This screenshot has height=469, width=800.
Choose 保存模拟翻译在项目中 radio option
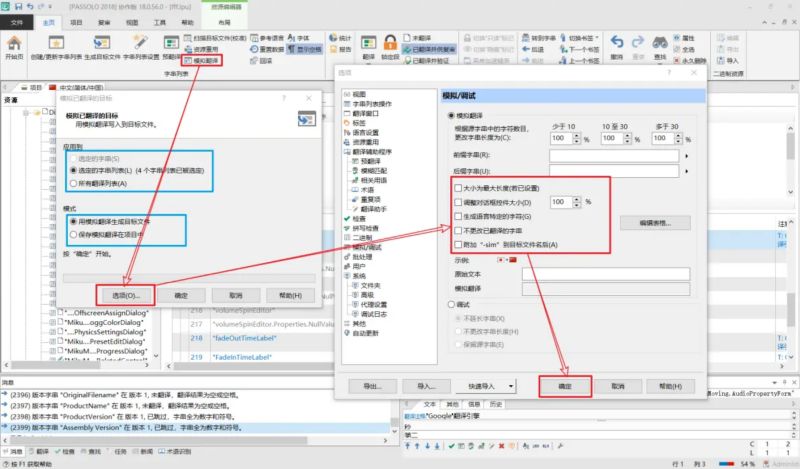73,234
